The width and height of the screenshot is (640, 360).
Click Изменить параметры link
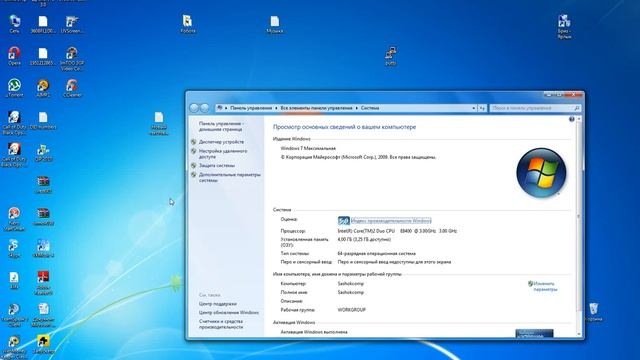click(x=545, y=286)
